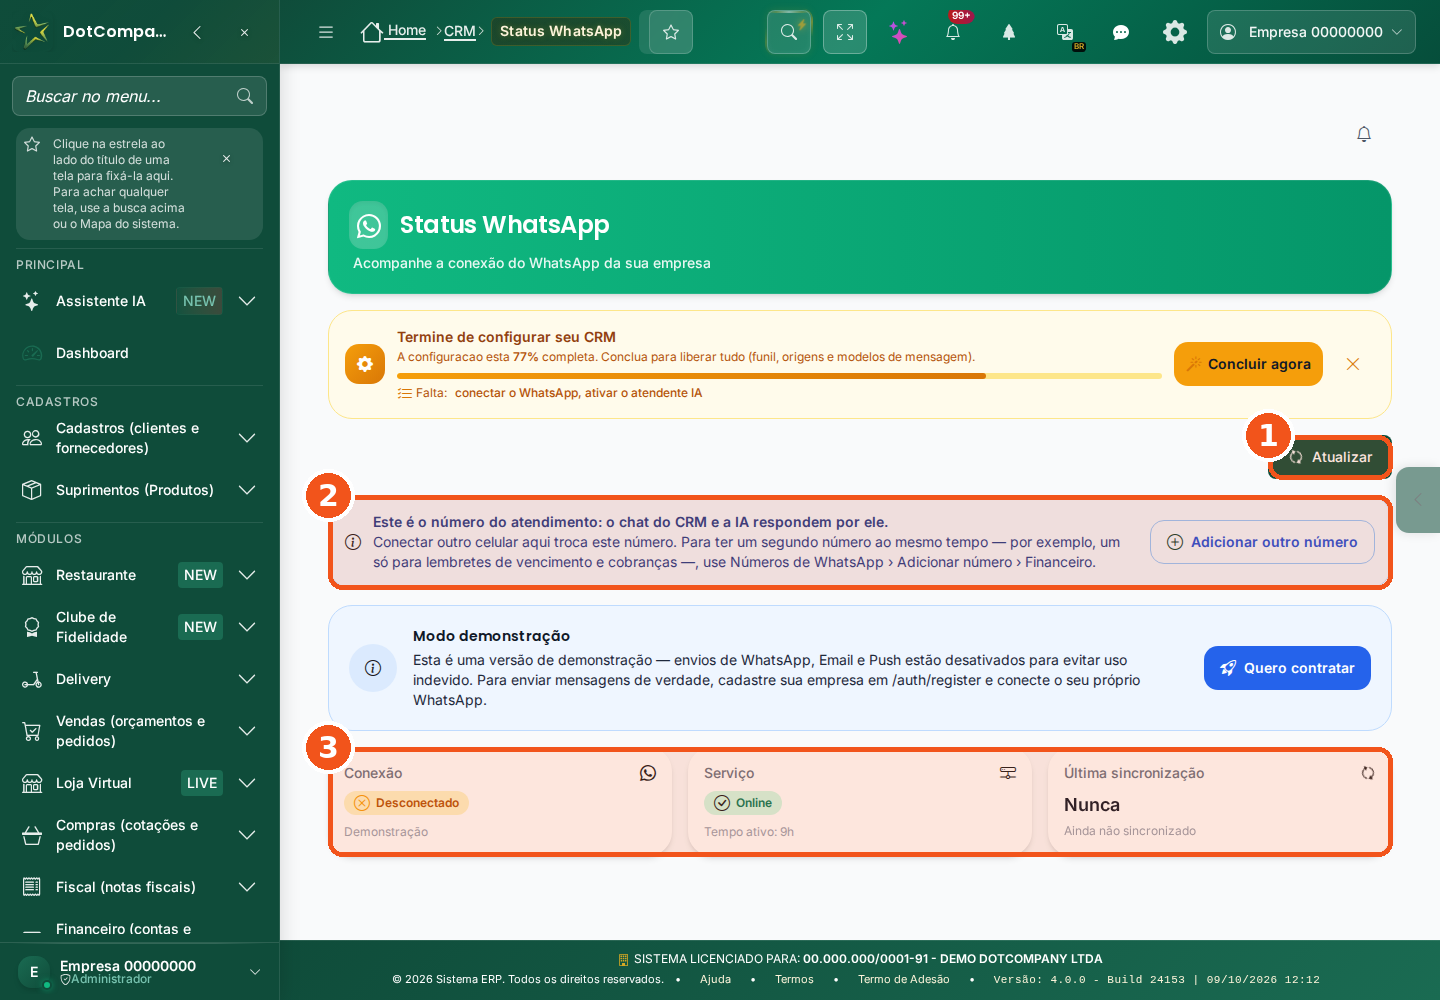Screen dimensions: 1440x1000
Task: Open notifications bell with 99+ badge
Action: pos(953,32)
